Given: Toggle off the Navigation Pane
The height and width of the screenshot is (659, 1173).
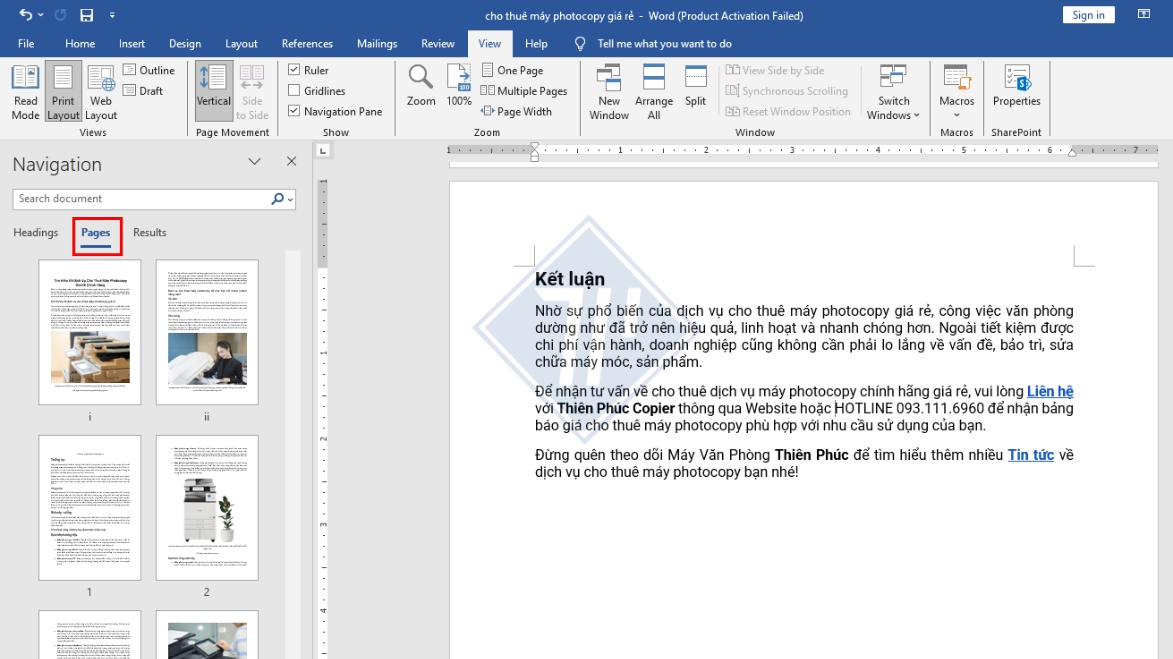Looking at the screenshot, I should [x=294, y=111].
